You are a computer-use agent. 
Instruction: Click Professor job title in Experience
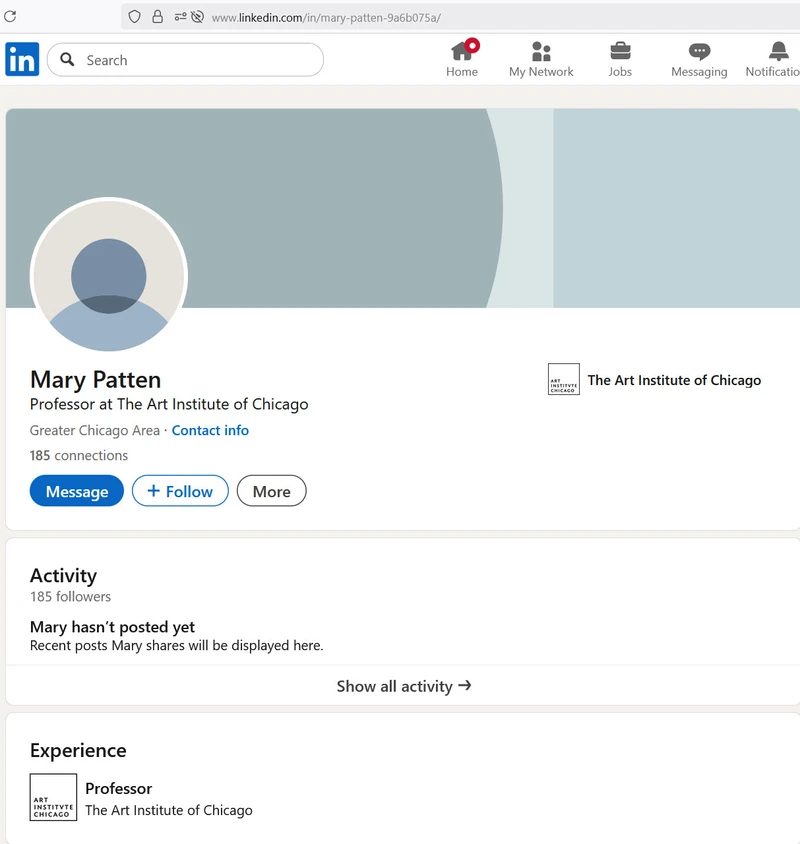click(118, 789)
